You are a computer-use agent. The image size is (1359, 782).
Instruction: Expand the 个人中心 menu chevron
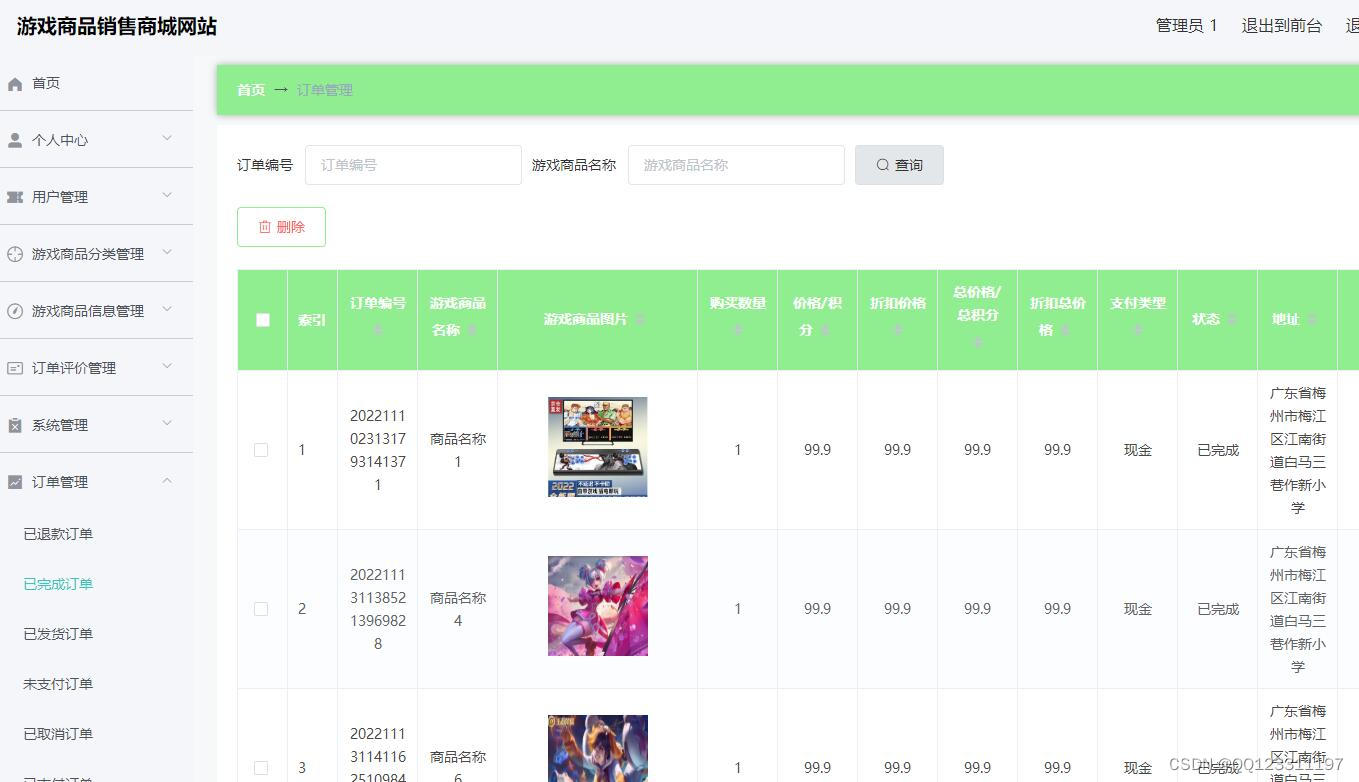167,139
